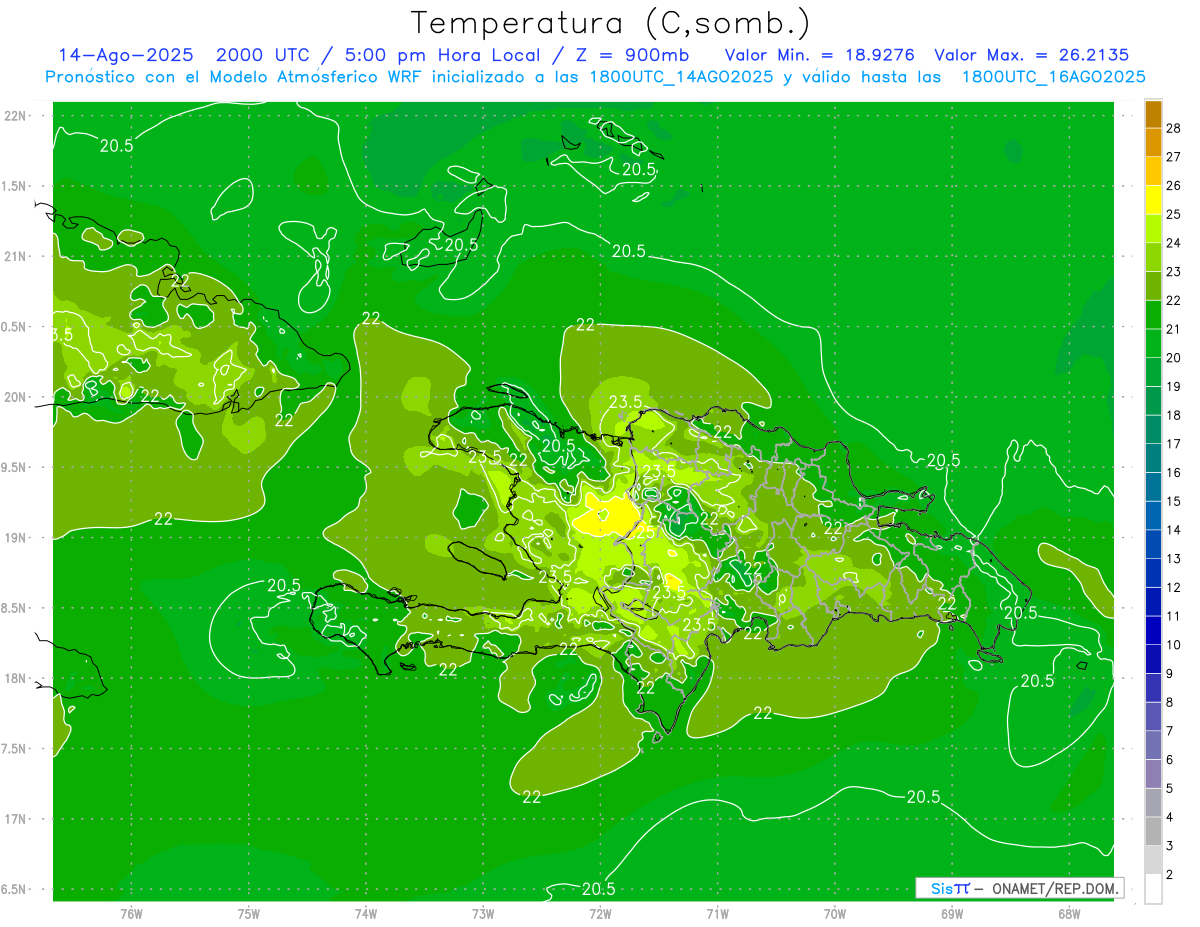Viewport: 1200px width, 927px height.
Task: Click the colorbar scale label "7"
Action: click(1171, 731)
